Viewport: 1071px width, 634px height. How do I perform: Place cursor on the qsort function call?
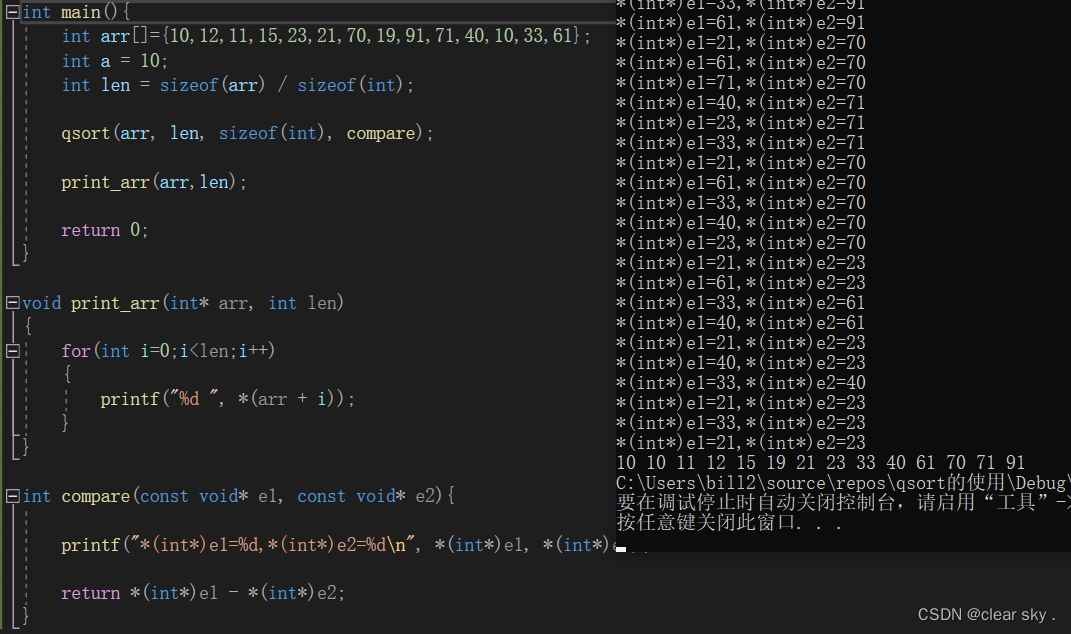(240, 132)
